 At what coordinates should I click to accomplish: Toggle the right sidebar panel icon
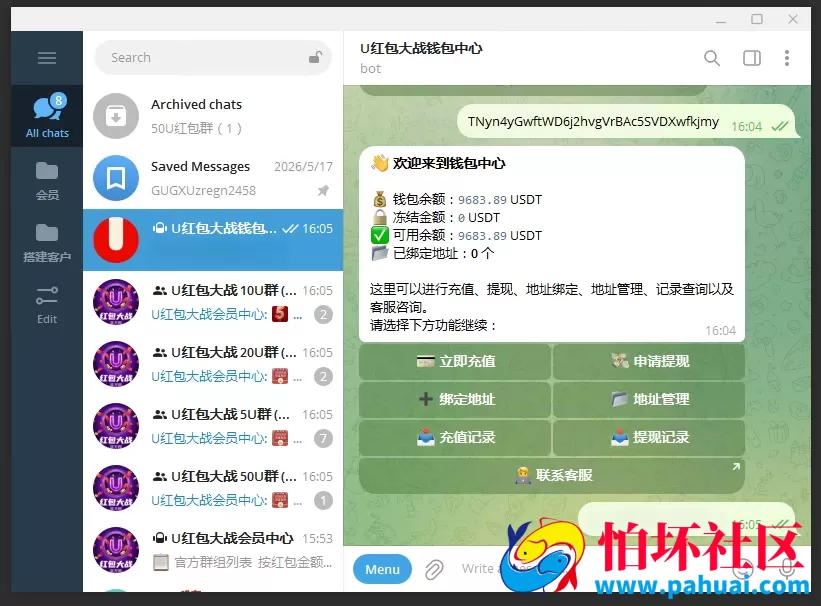pyautogui.click(x=752, y=58)
